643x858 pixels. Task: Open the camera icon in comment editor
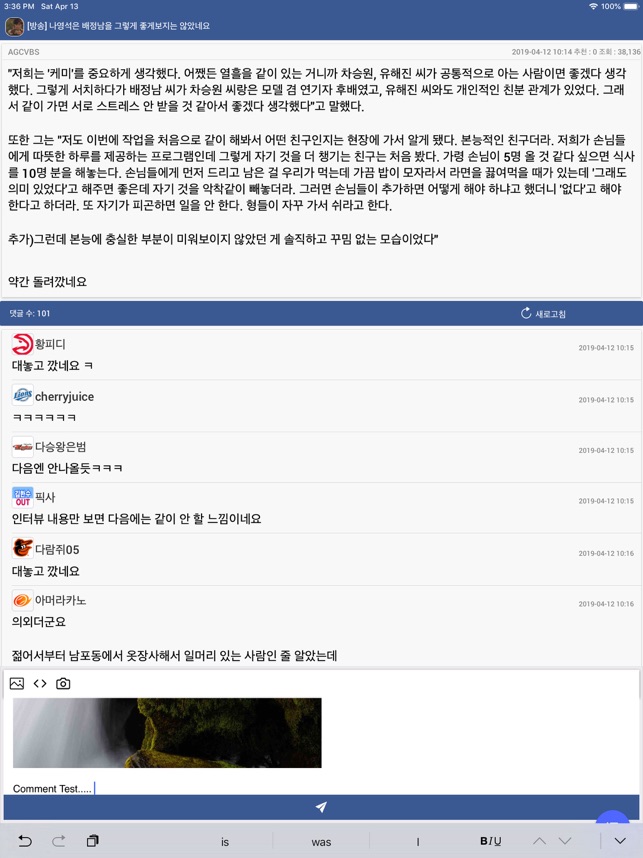pyautogui.click(x=63, y=683)
